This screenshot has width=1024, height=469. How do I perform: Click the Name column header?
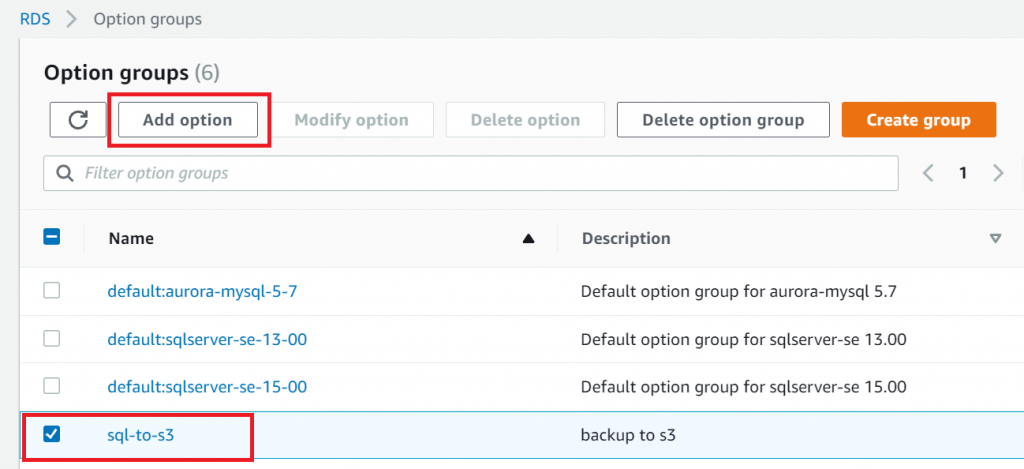pos(131,239)
